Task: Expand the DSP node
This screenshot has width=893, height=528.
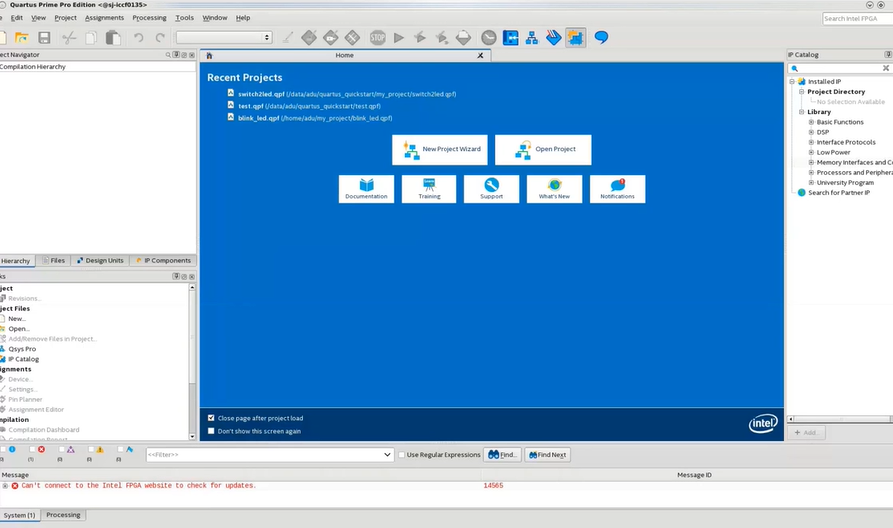Action: (812, 132)
